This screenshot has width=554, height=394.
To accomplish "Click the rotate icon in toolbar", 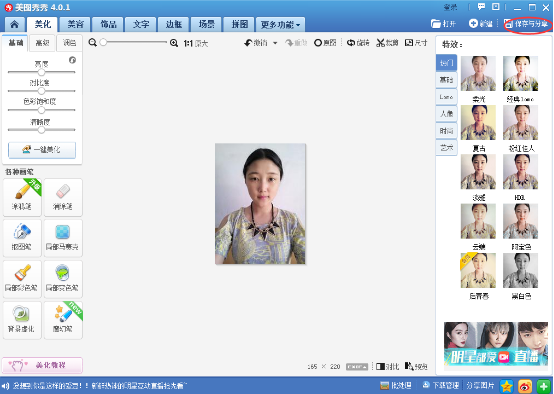I will point(350,43).
